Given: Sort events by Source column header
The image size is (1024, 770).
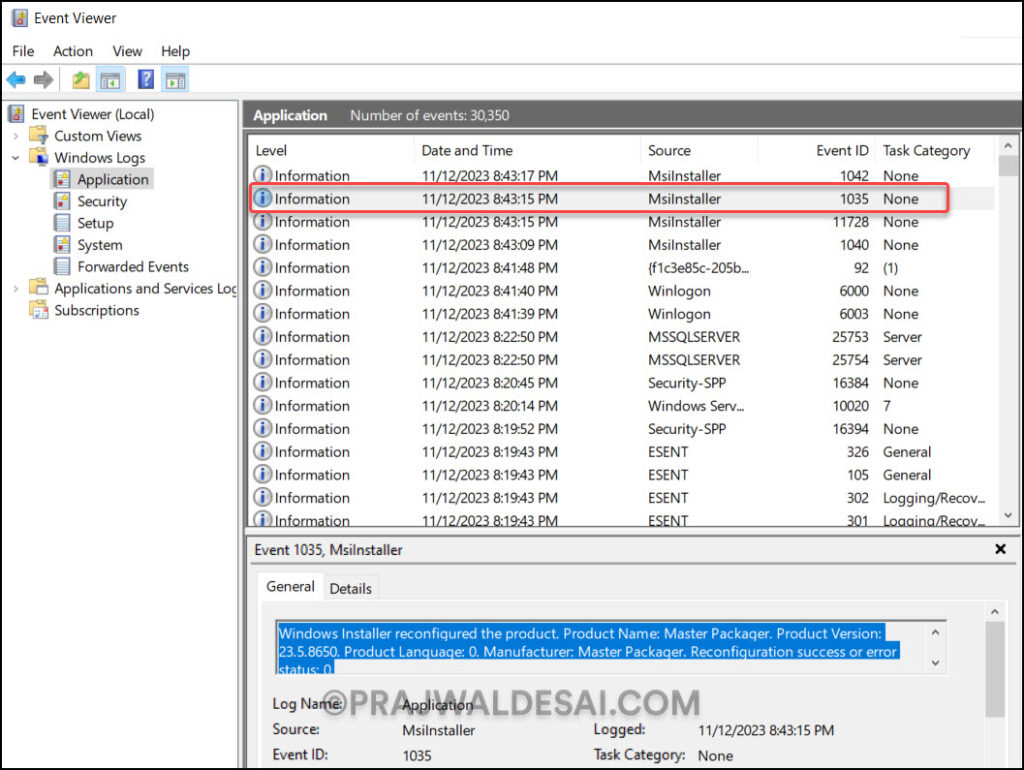Looking at the screenshot, I should 699,150.
